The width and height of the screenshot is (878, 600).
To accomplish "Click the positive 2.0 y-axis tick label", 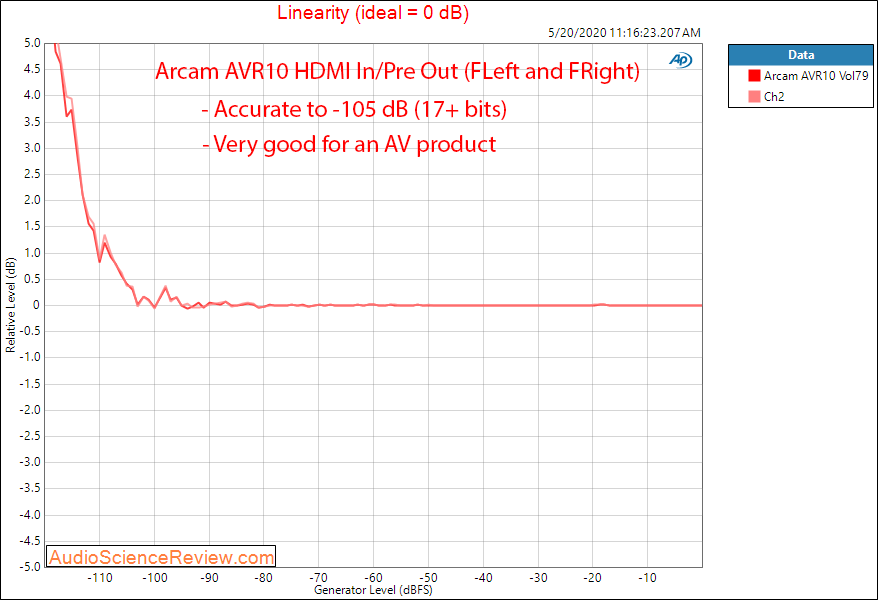I will coord(32,200).
